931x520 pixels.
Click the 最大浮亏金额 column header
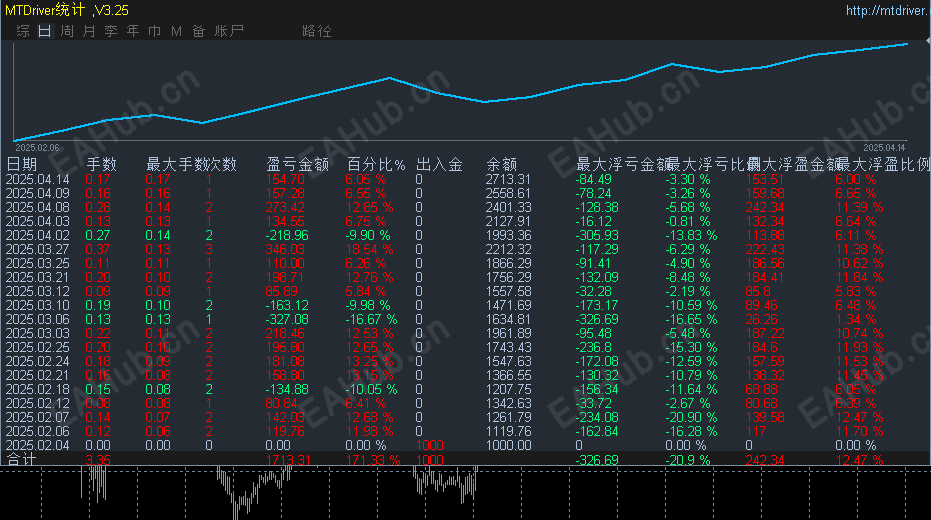(x=623, y=164)
